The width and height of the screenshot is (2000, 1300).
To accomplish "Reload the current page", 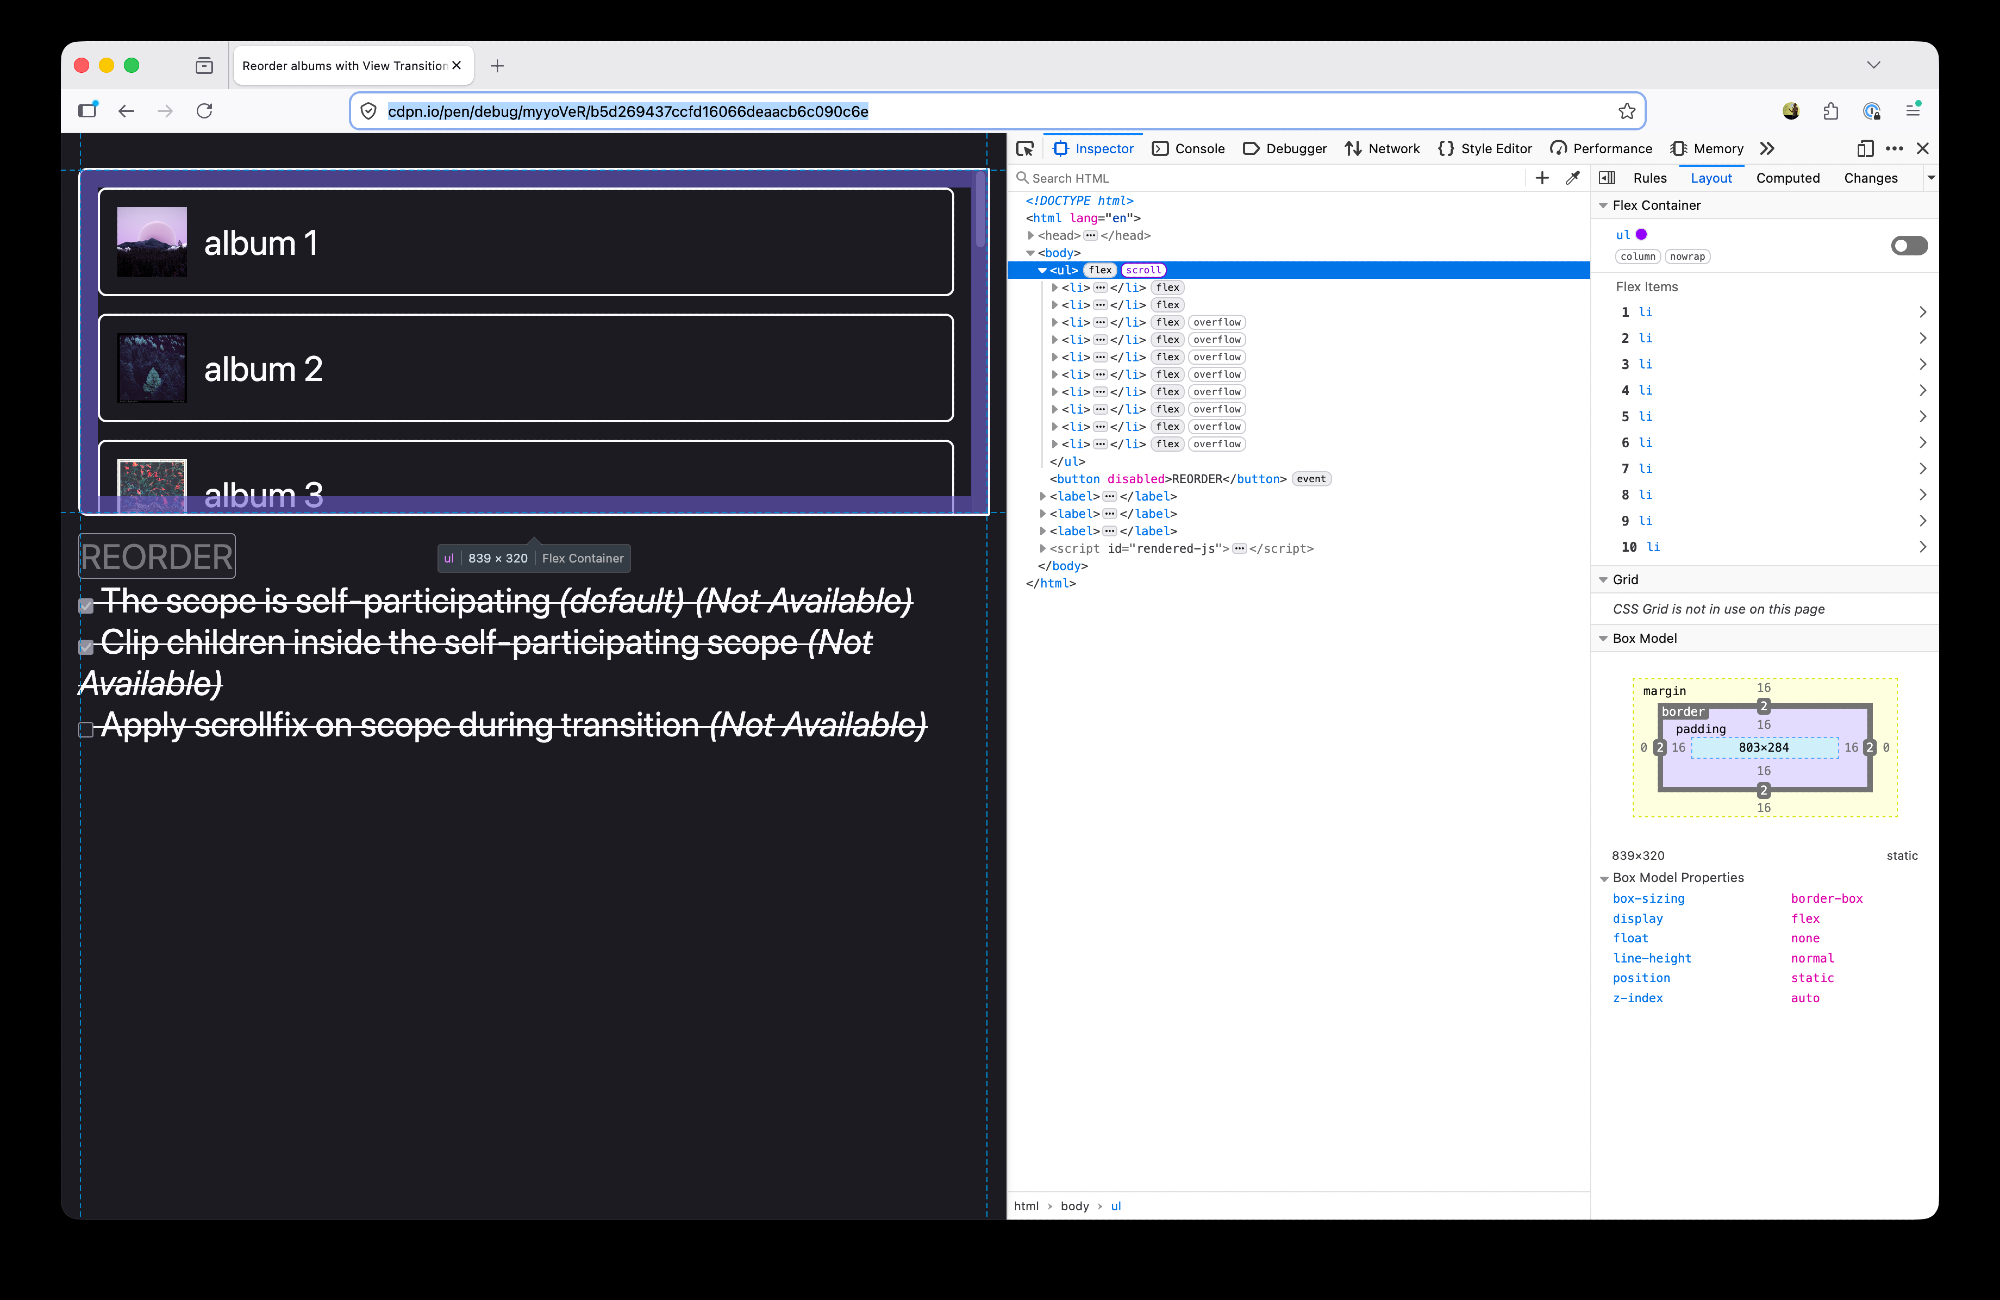I will (x=204, y=111).
